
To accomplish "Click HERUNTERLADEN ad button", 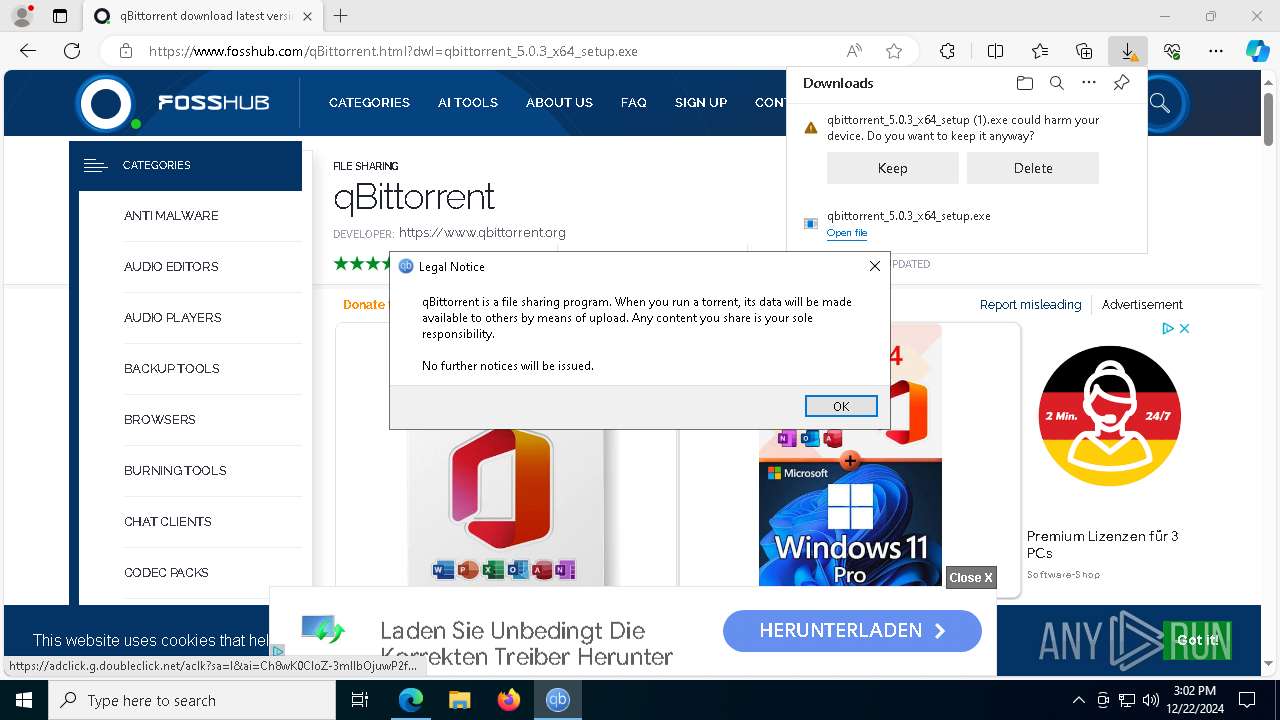I will click(x=852, y=631).
